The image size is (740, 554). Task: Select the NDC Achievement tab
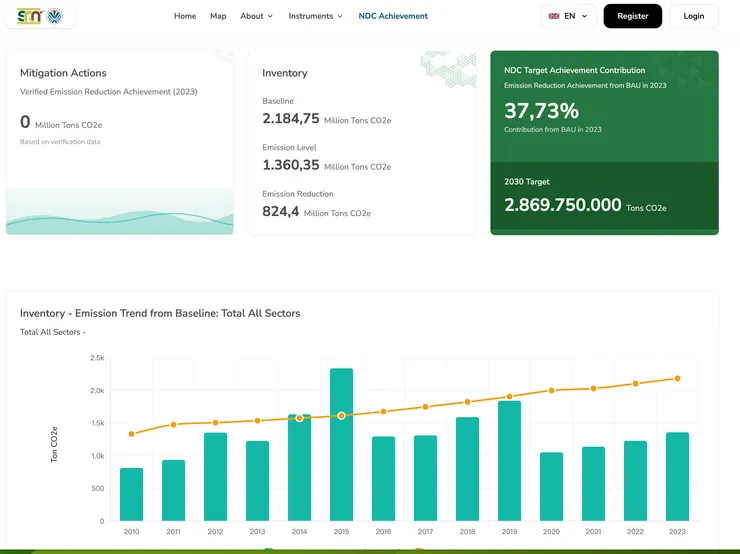(393, 16)
